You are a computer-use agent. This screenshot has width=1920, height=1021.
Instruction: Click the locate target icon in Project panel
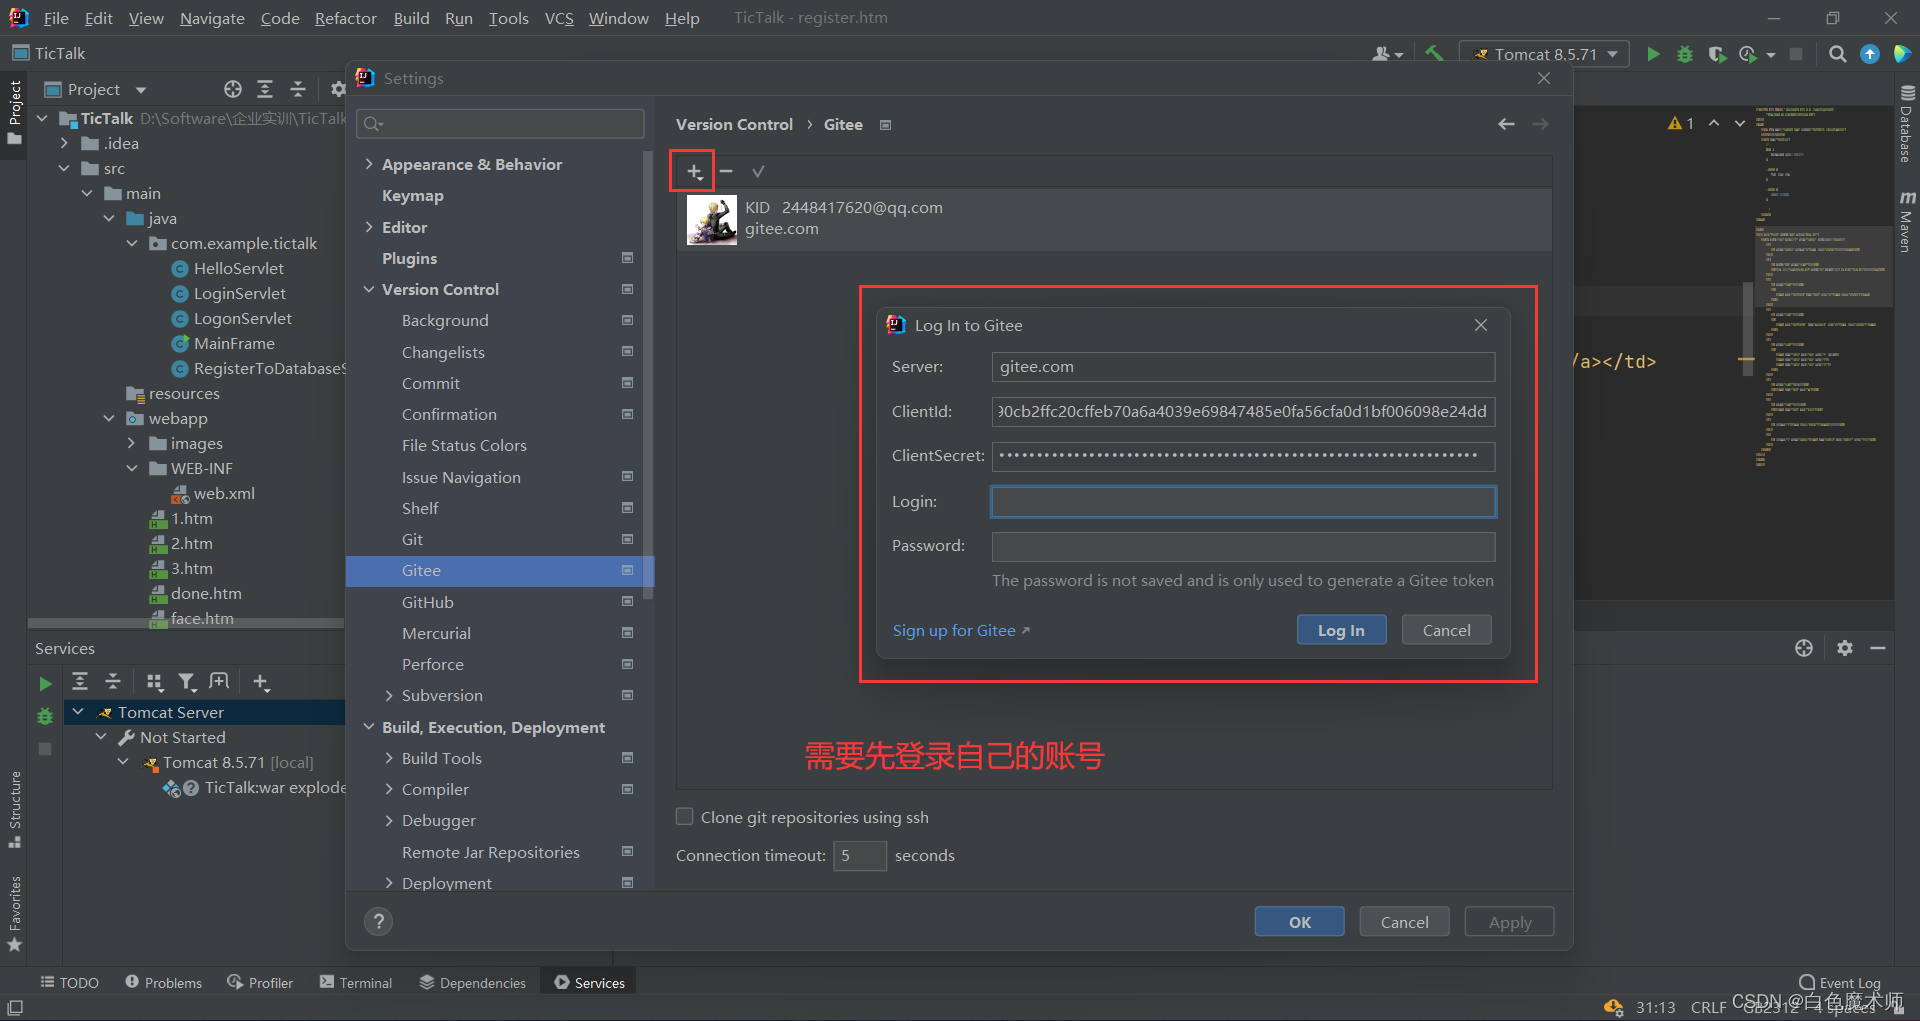pos(233,89)
